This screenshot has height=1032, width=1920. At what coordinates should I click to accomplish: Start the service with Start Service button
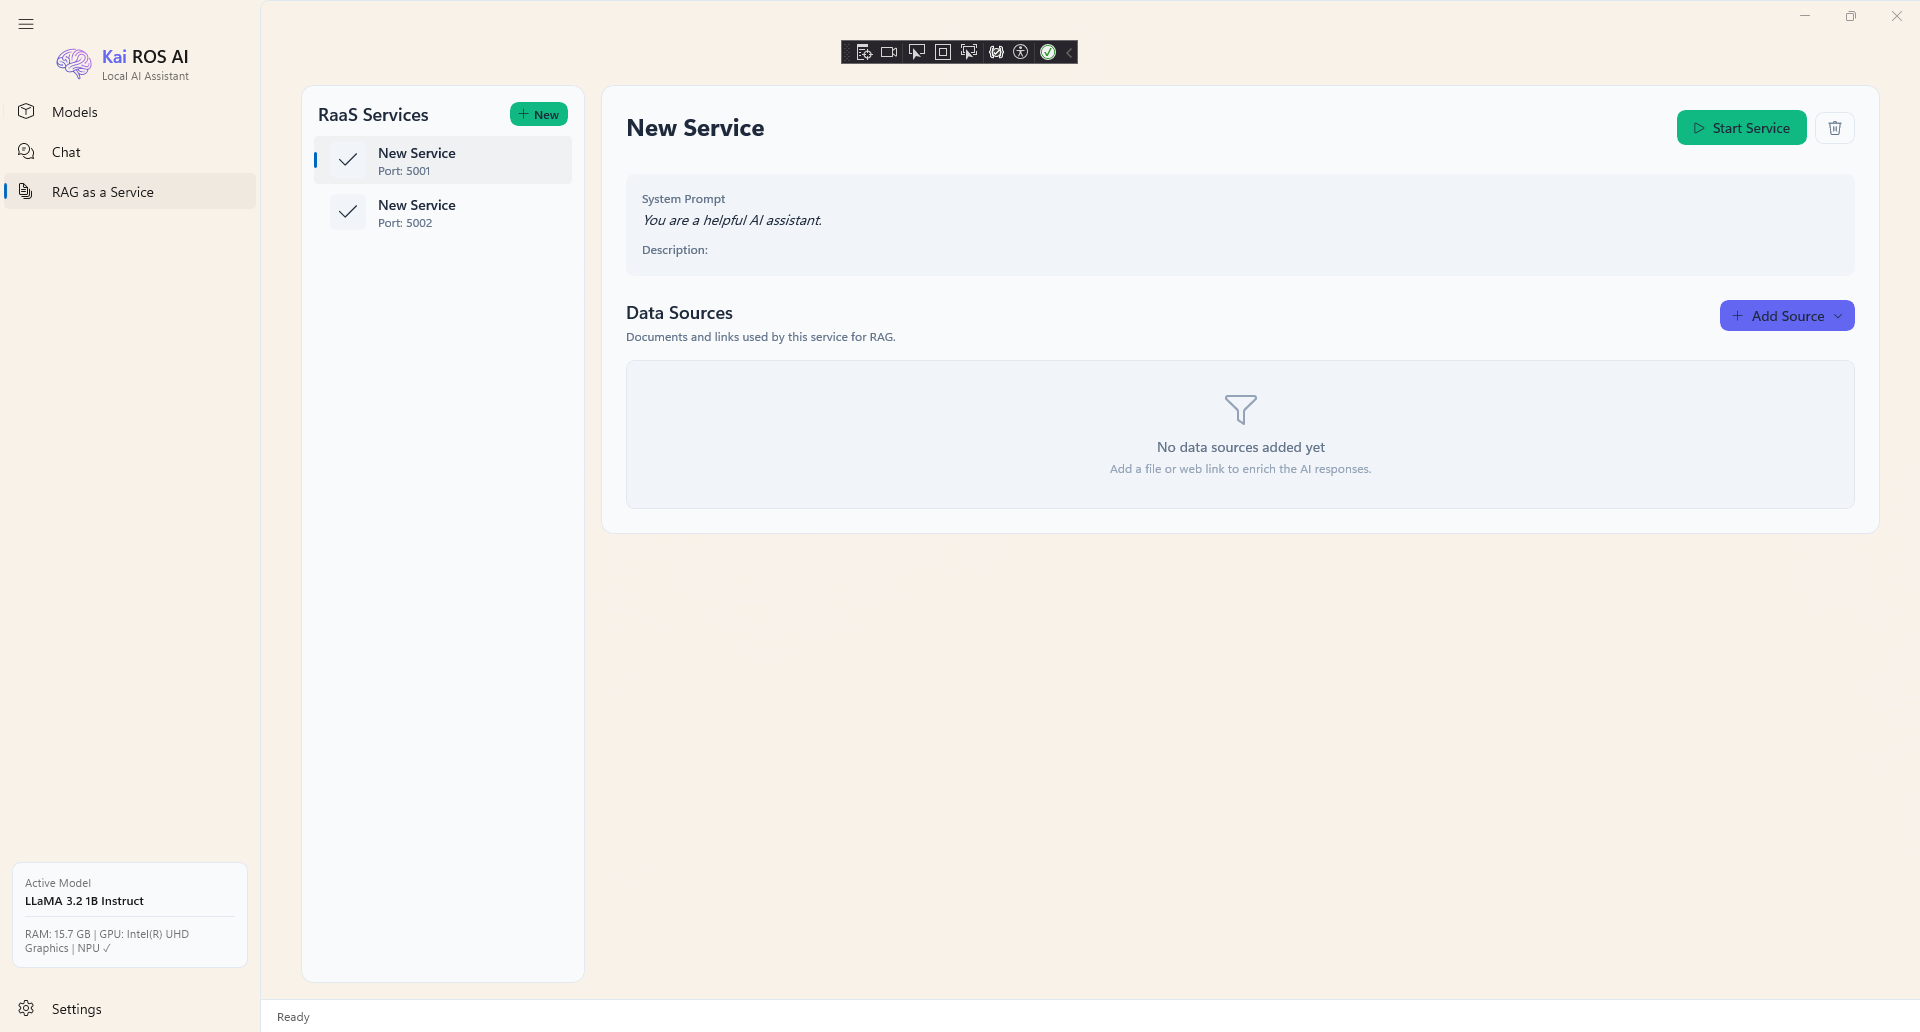[x=1740, y=127]
